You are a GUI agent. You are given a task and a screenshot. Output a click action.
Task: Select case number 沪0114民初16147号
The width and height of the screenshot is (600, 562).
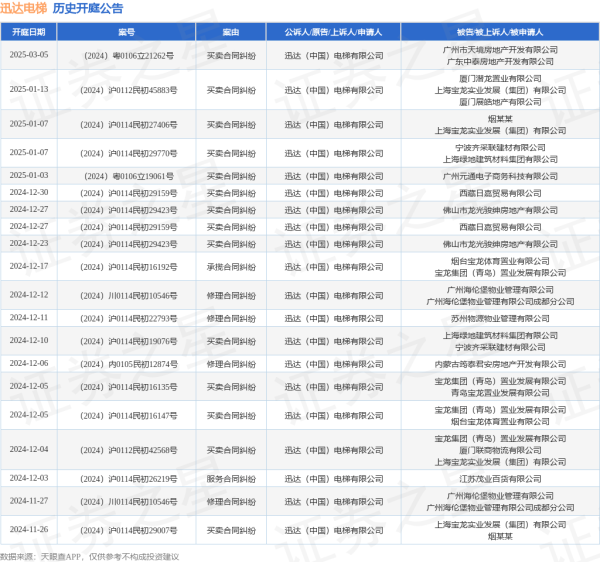click(x=129, y=416)
